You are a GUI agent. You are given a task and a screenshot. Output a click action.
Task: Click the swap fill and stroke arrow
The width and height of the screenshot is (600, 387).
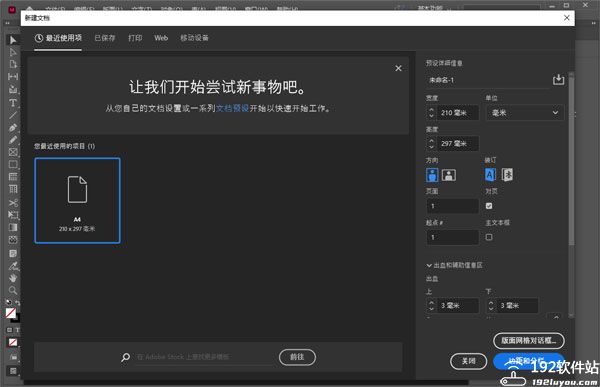[x=18, y=303]
